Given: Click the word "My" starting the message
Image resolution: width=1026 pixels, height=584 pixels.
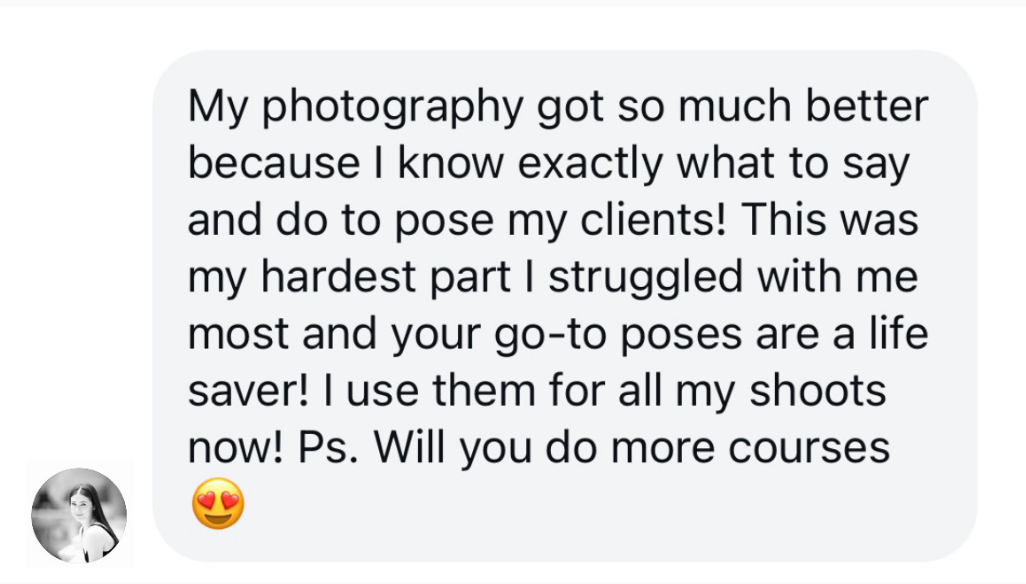Looking at the screenshot, I should (218, 109).
